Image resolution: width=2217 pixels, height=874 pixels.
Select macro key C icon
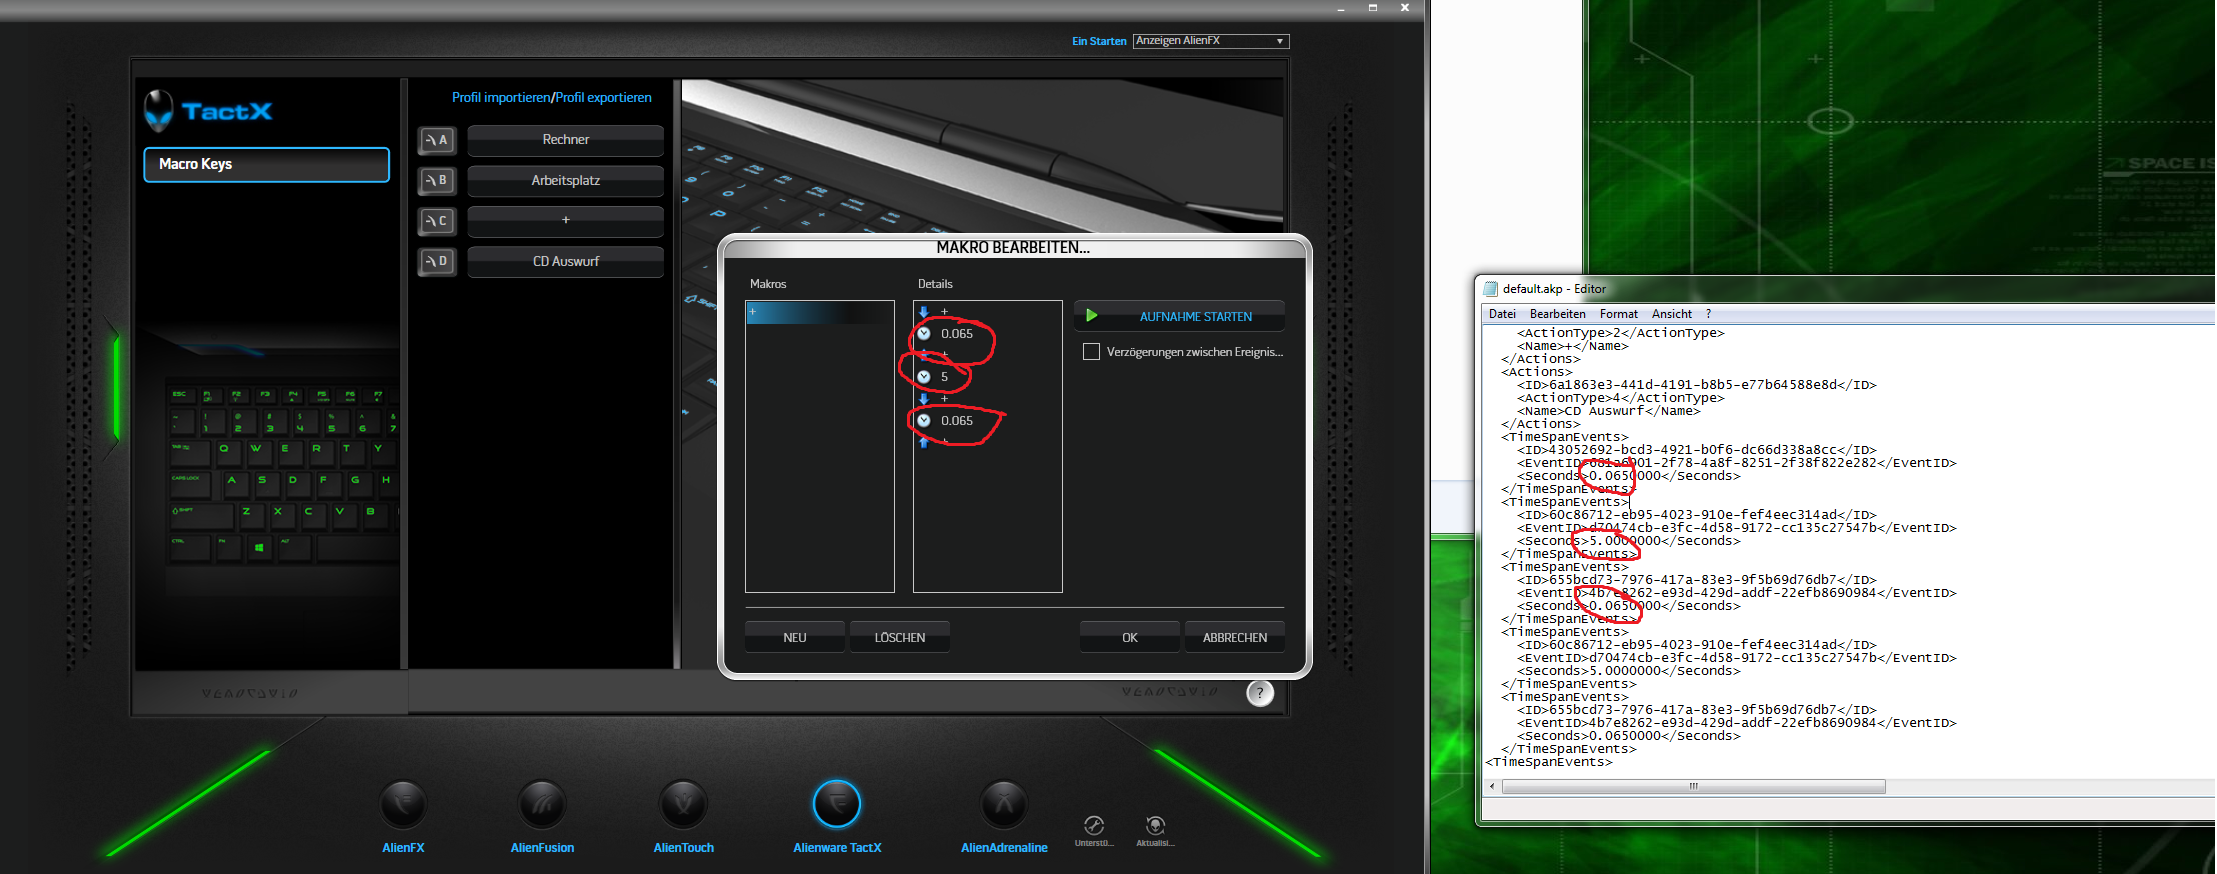click(x=437, y=221)
